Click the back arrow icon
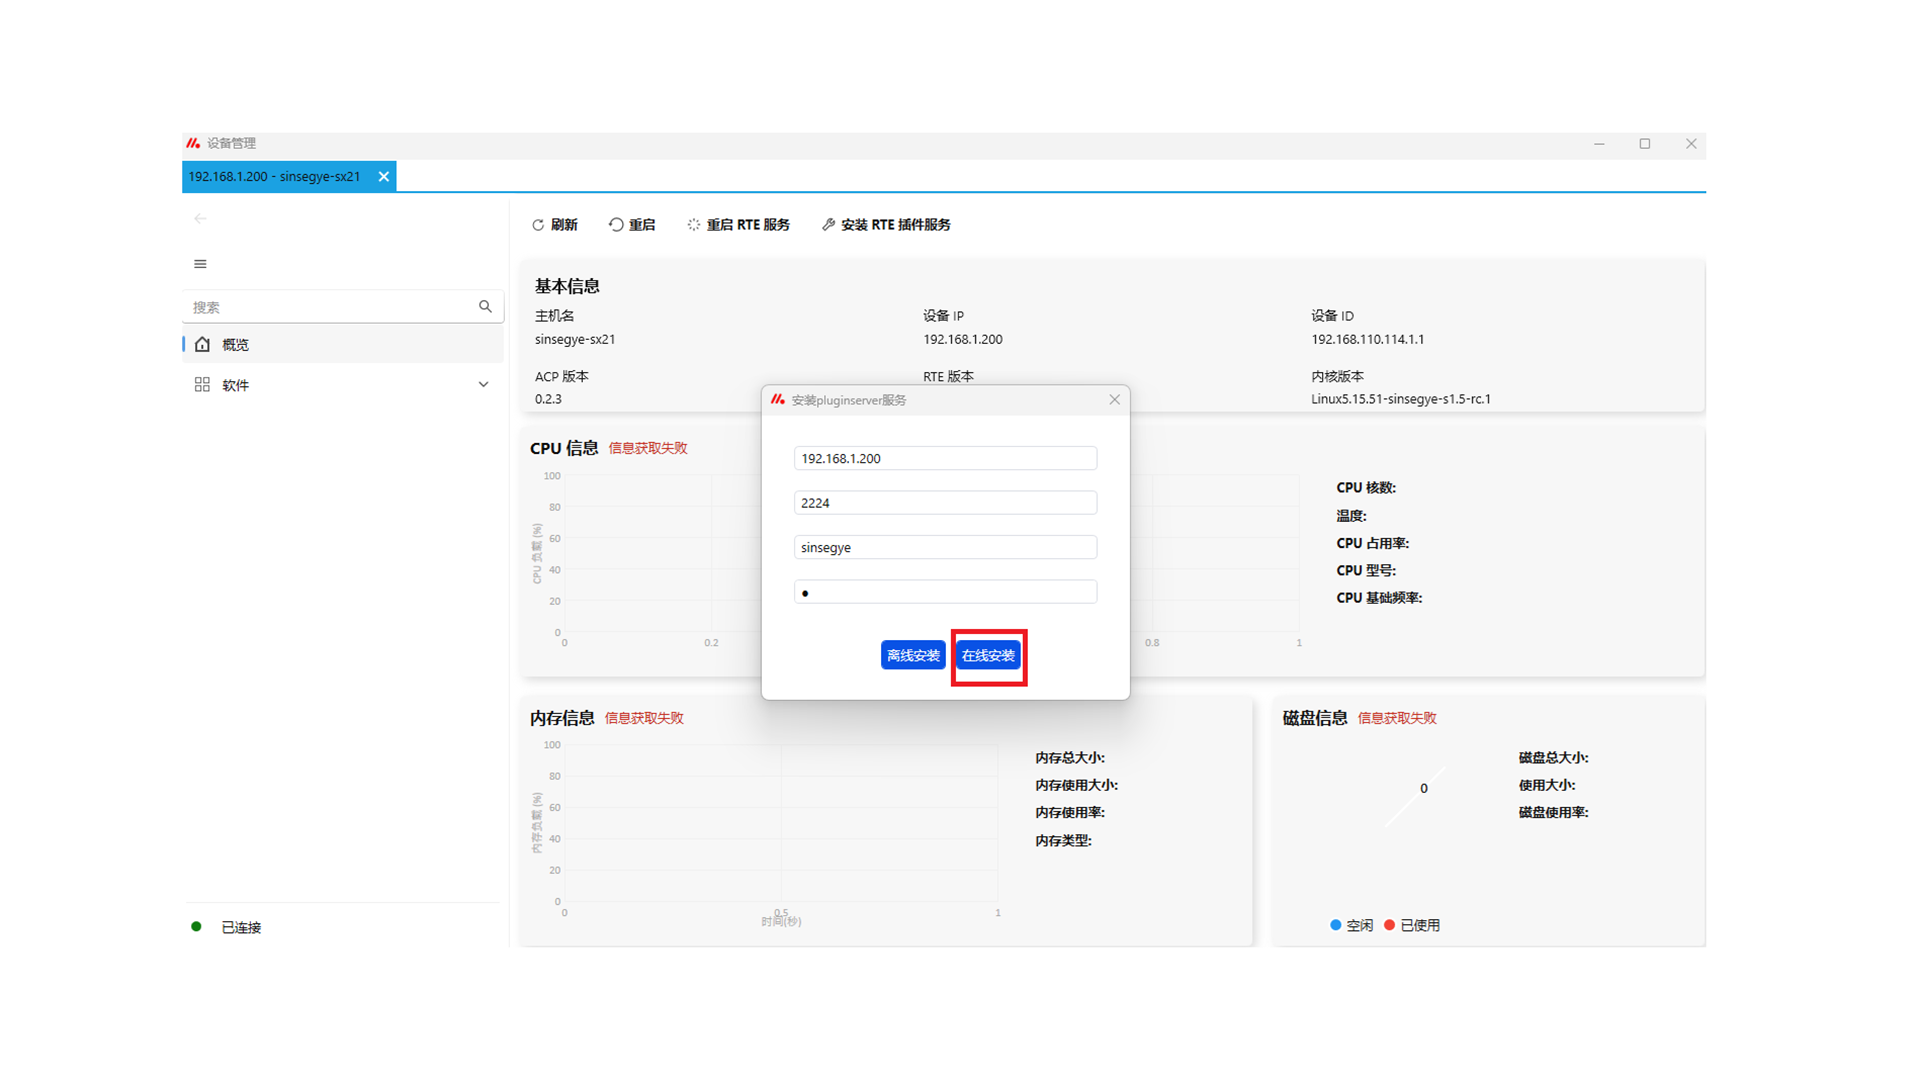Image resolution: width=1920 pixels, height=1080 pixels. coord(200,218)
